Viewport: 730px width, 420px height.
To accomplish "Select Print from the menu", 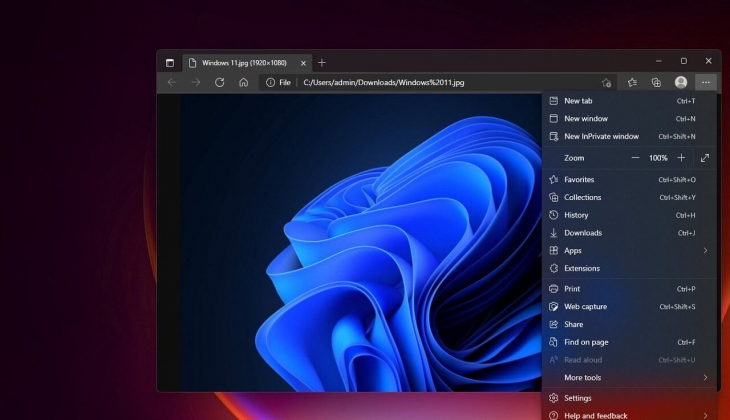I will [x=629, y=289].
